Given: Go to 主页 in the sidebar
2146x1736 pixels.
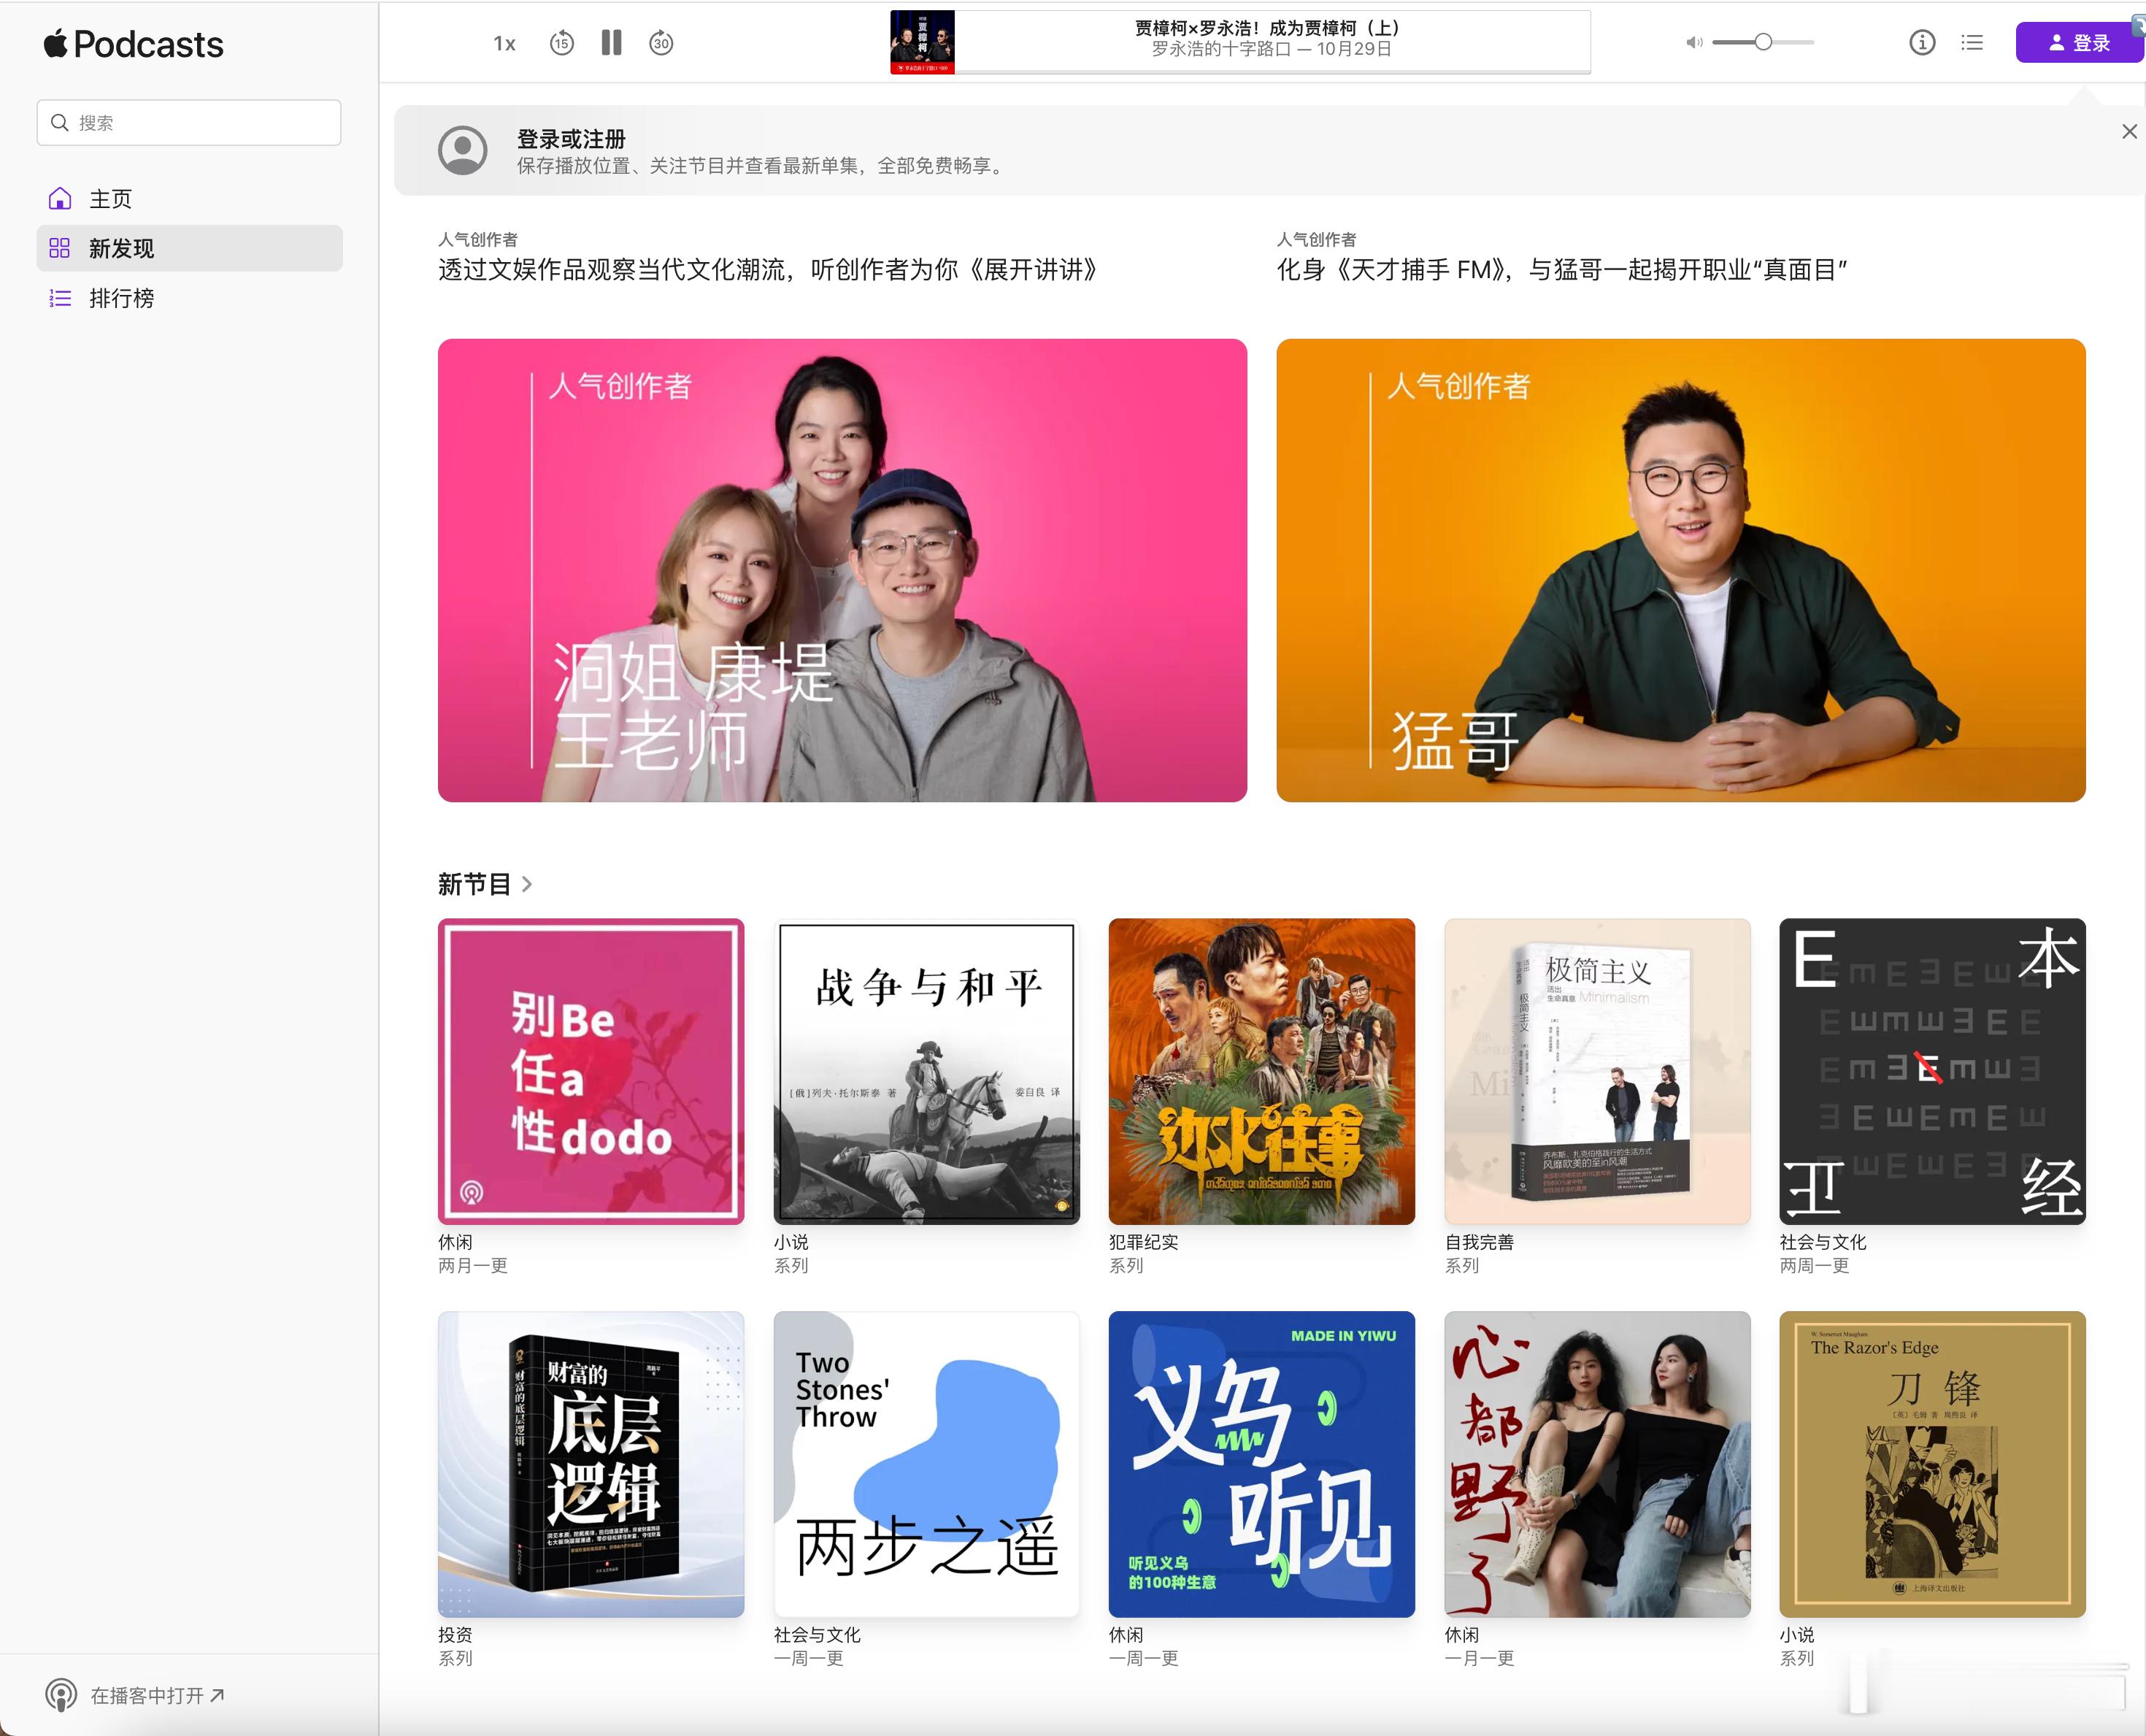Looking at the screenshot, I should pos(110,199).
